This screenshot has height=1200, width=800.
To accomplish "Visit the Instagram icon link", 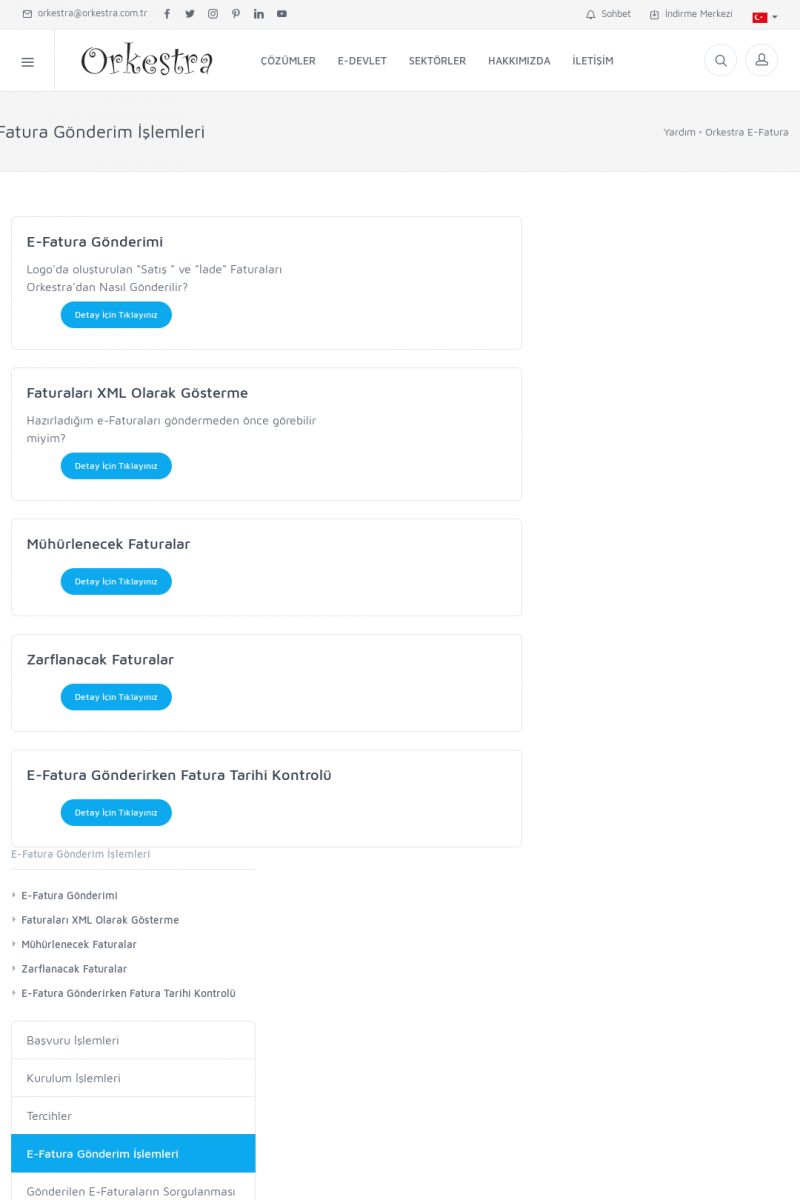I will 213,14.
